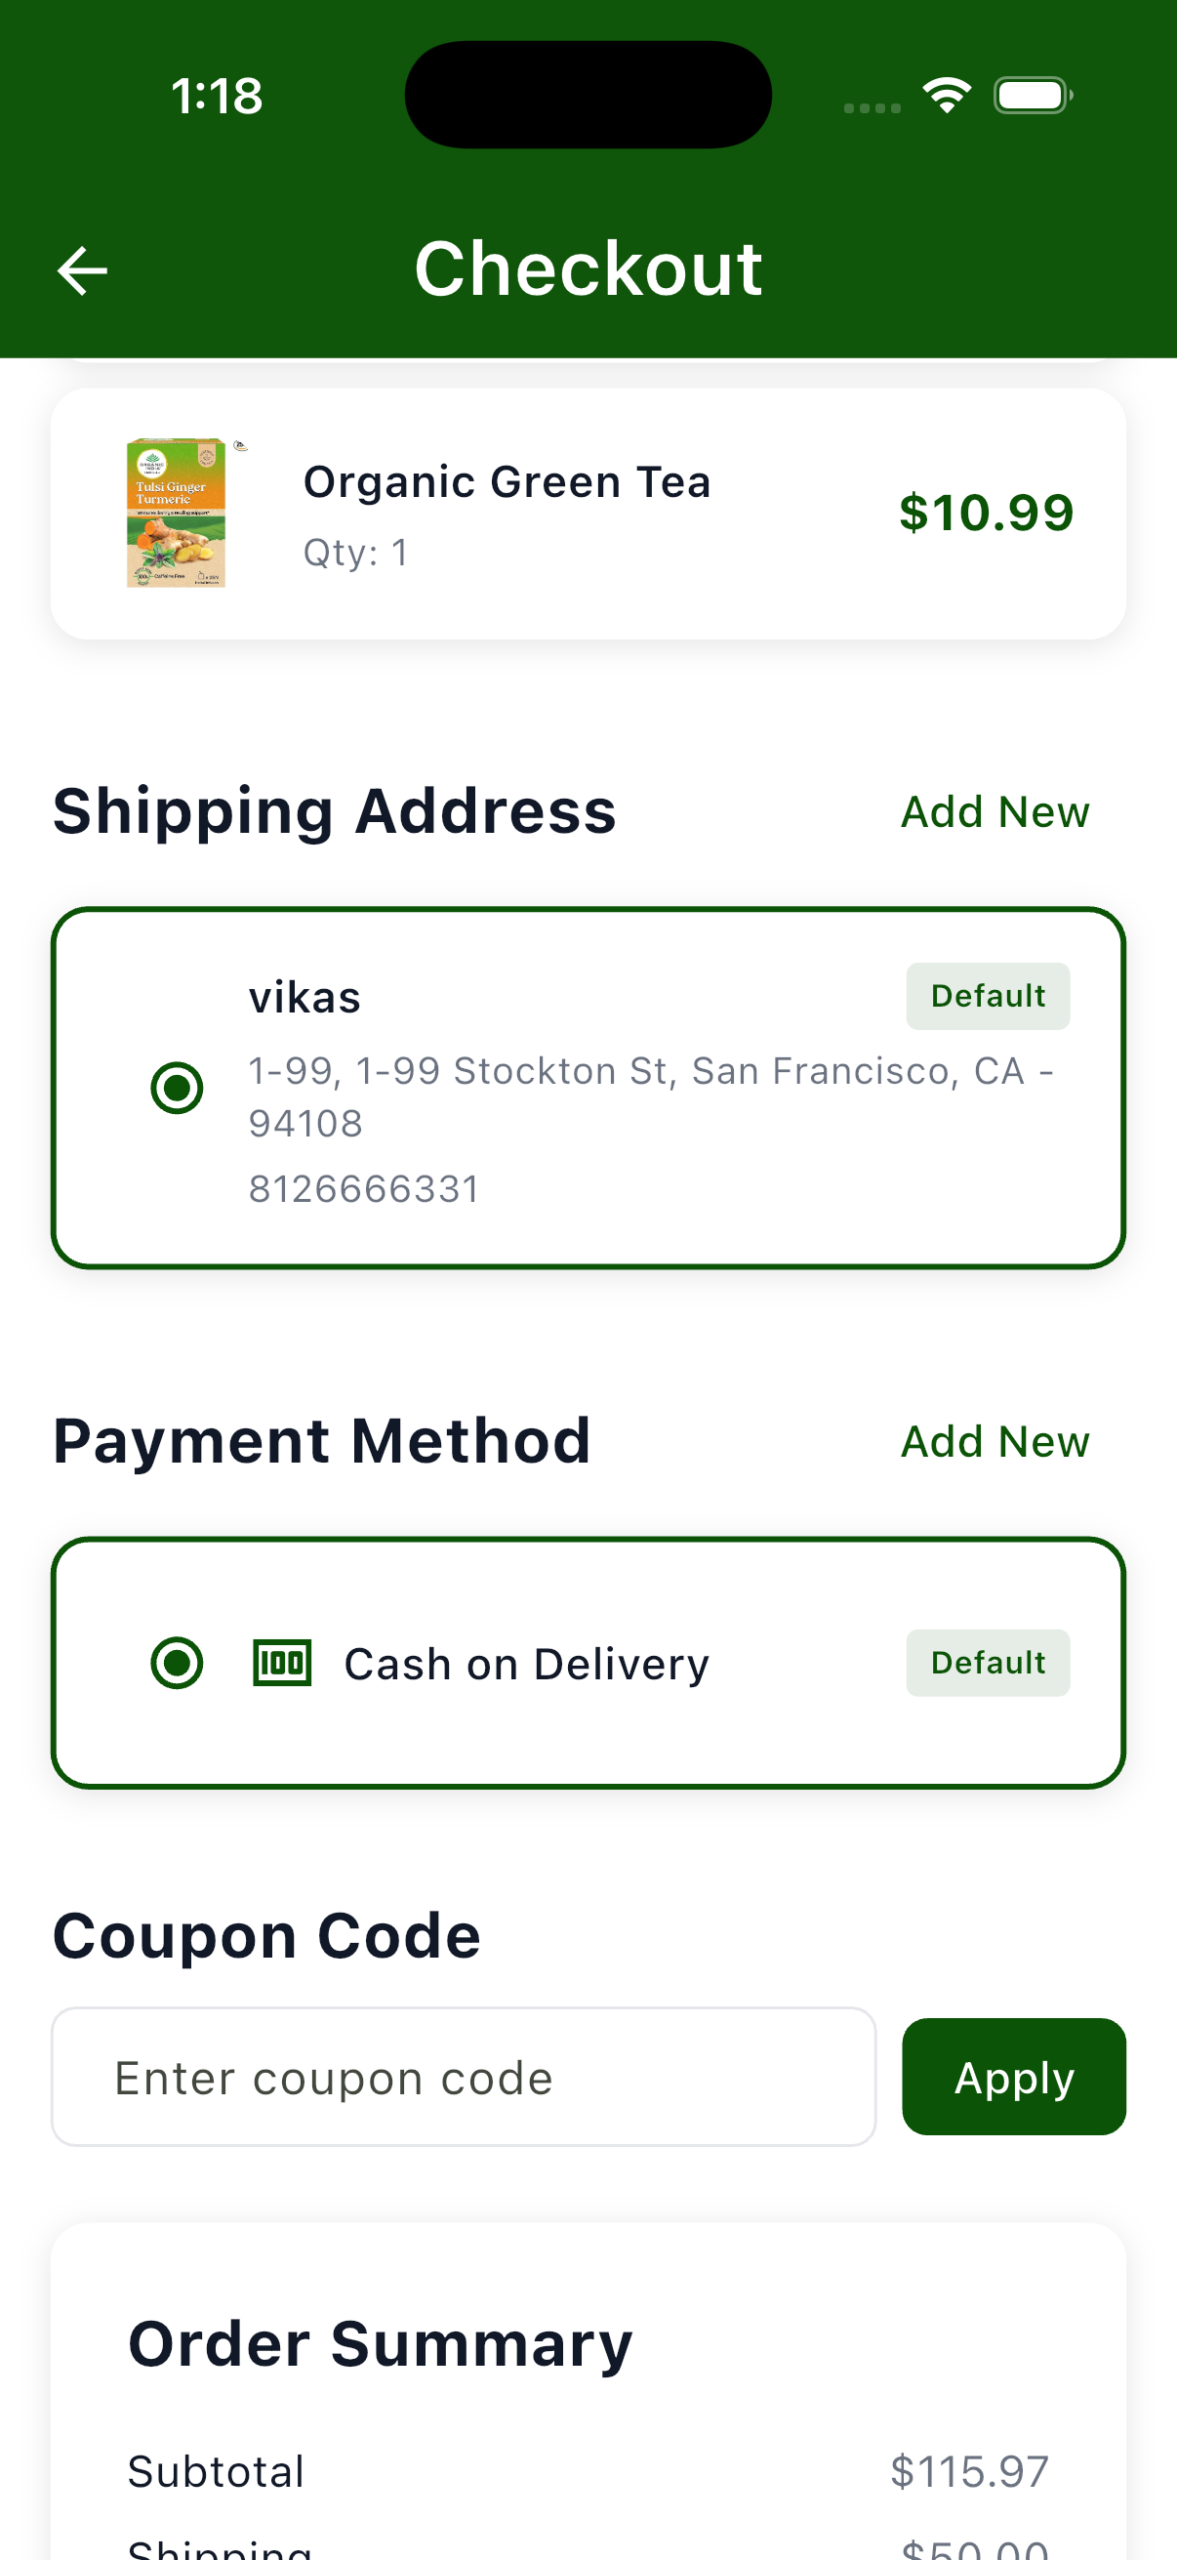Tap the Organic Green Tea item name
Screen dimensions: 1177x2560
pos(507,483)
